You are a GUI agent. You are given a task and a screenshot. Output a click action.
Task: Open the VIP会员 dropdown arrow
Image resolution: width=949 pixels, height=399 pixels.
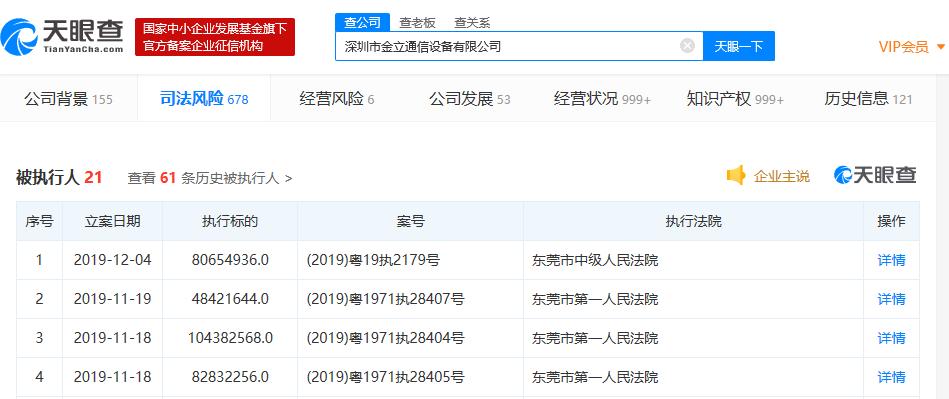940,46
